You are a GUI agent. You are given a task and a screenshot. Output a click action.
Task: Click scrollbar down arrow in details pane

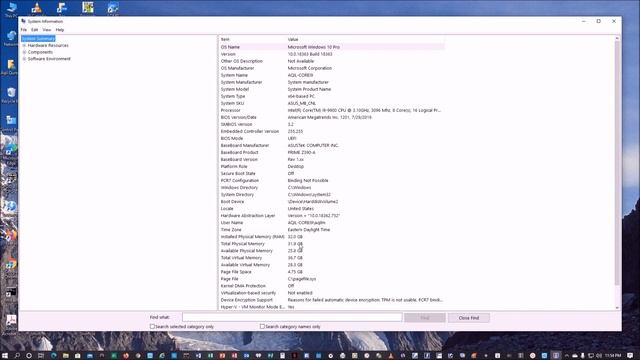click(x=617, y=308)
